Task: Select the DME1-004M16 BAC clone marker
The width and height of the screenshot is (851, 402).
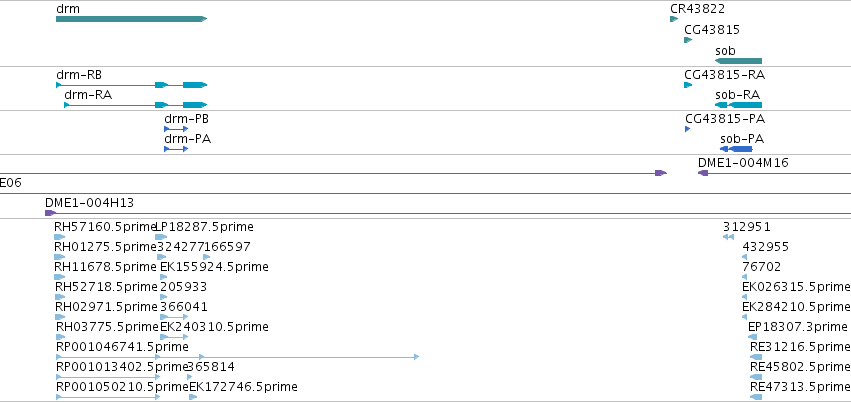Action: (703, 173)
